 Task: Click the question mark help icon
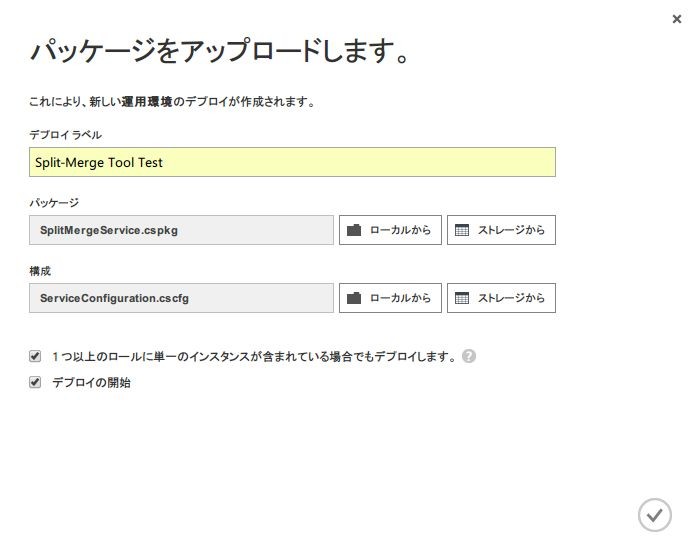click(x=469, y=356)
